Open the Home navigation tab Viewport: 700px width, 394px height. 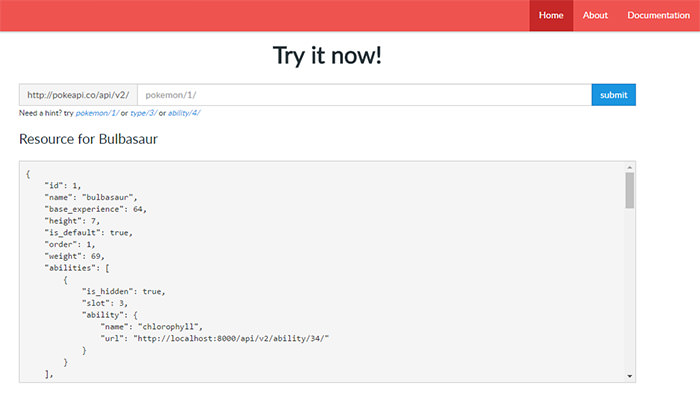(551, 16)
